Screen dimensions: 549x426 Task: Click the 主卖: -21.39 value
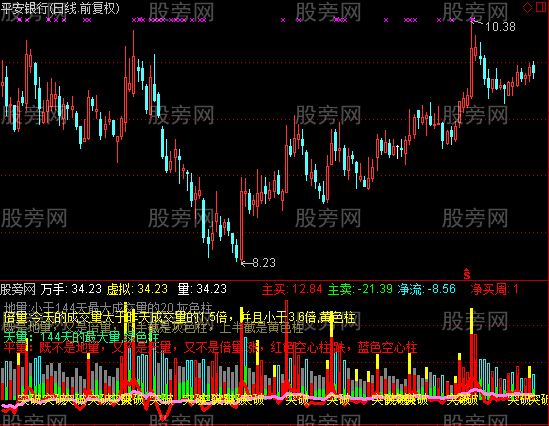click(360, 289)
